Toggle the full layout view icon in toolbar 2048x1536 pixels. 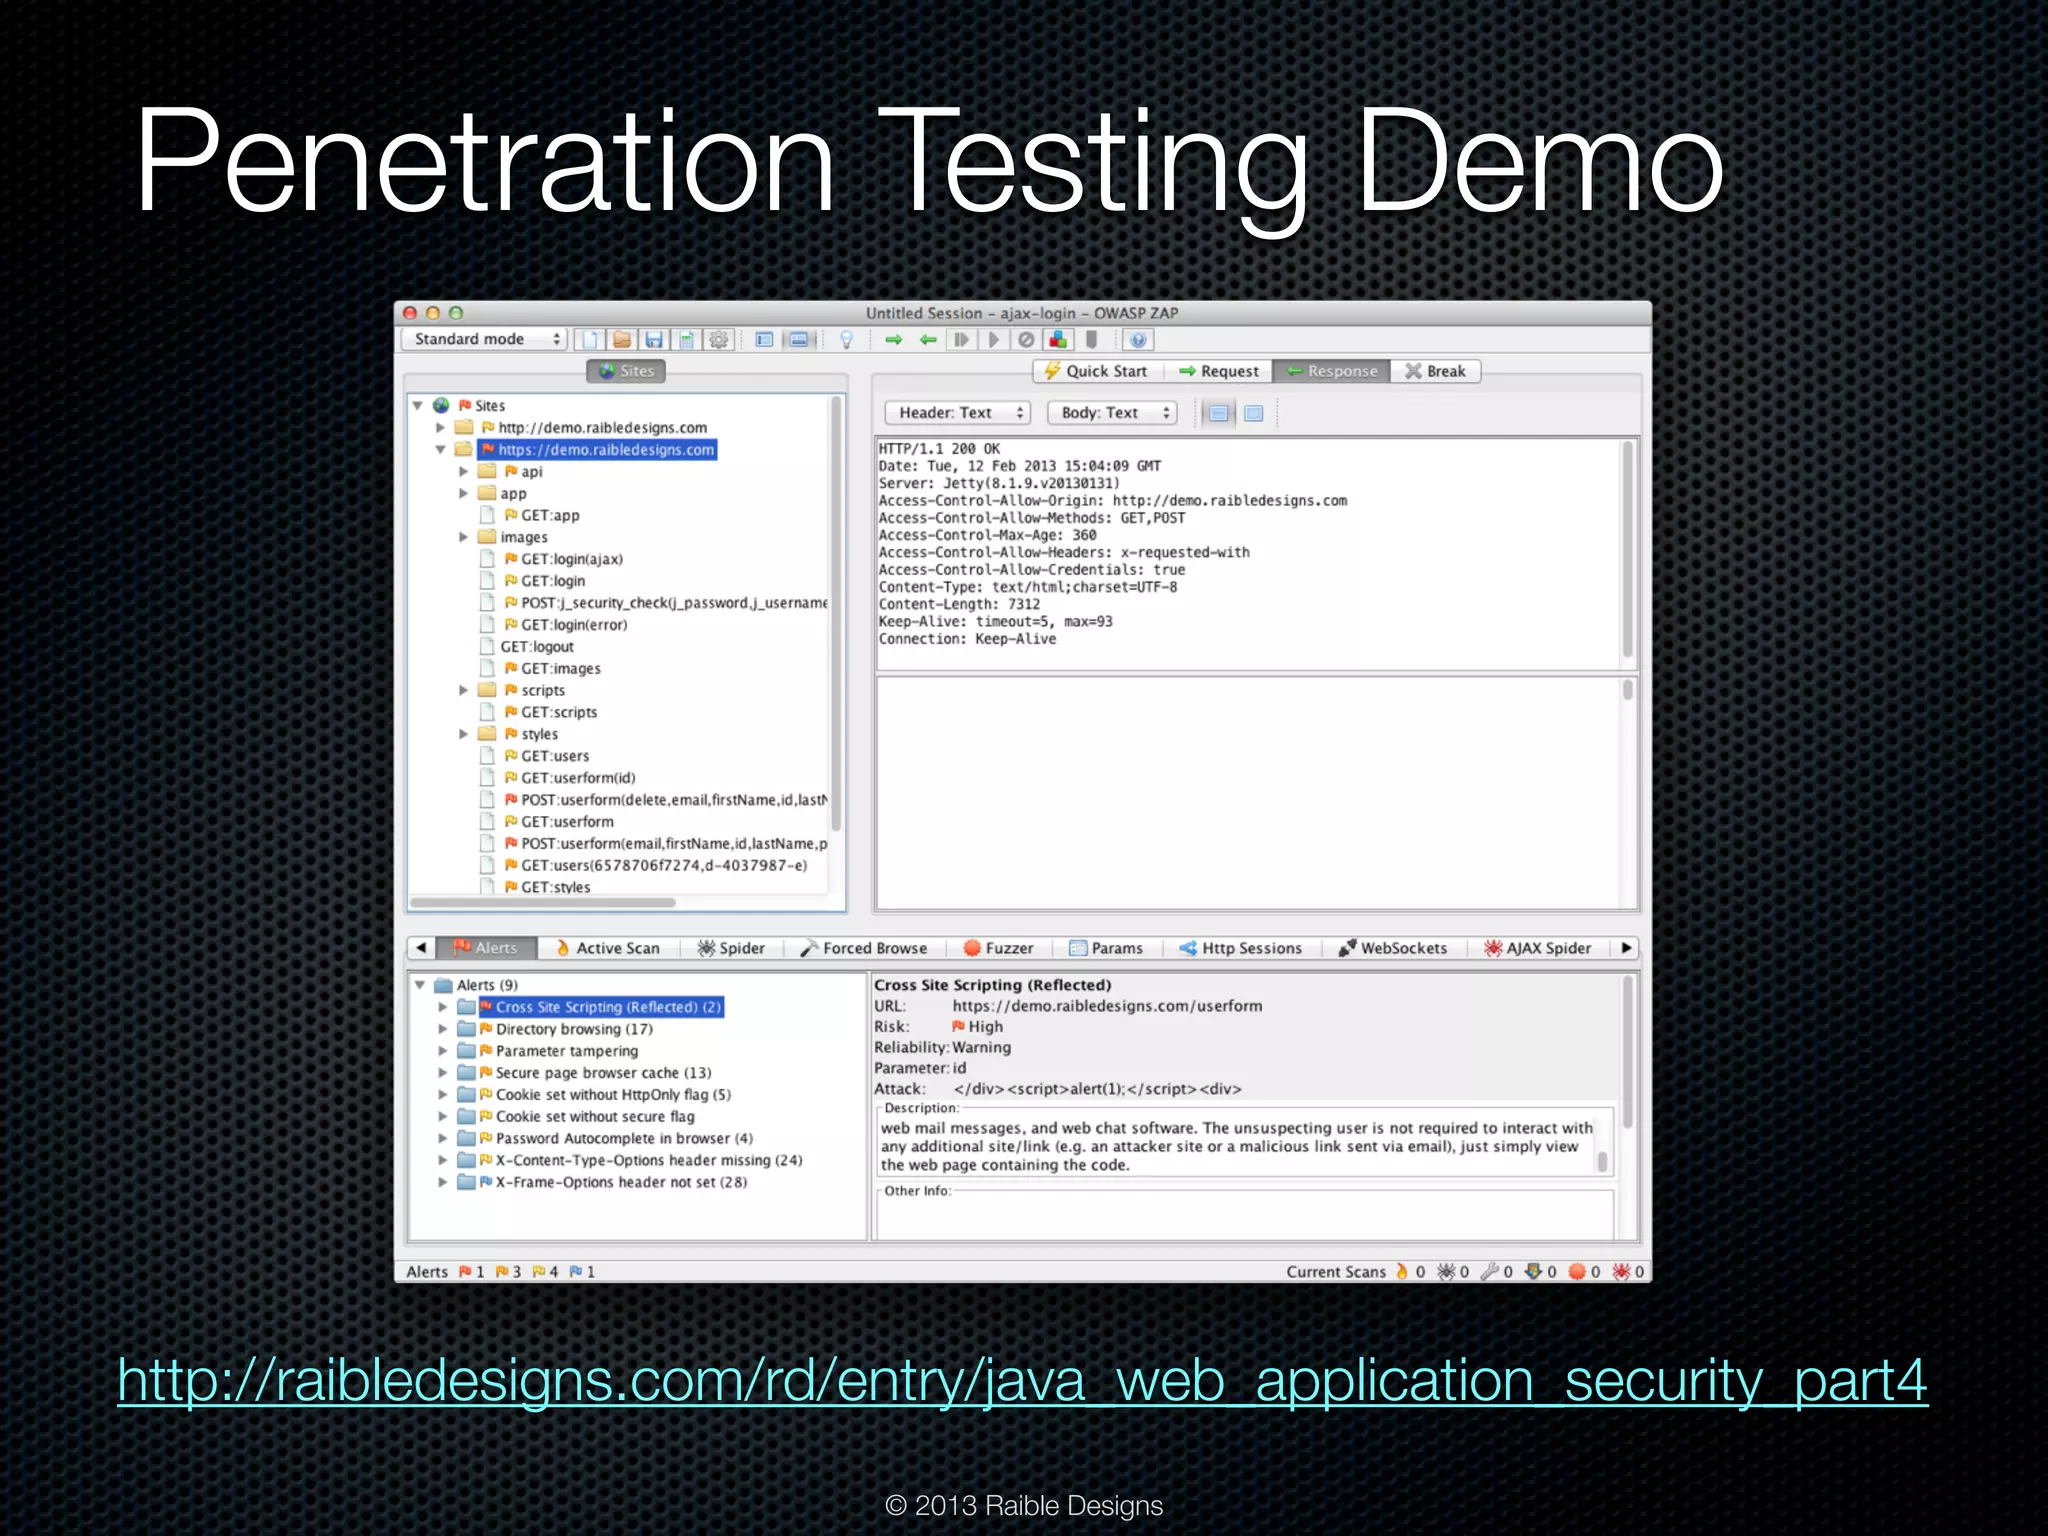pyautogui.click(x=799, y=340)
